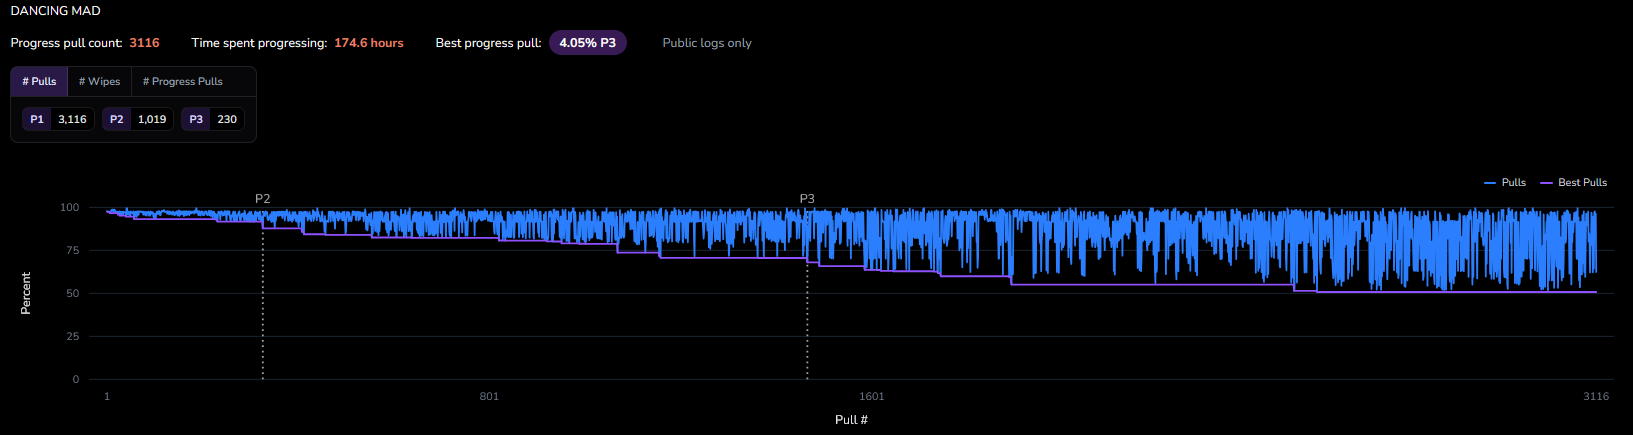The image size is (1633, 435).
Task: Click the y-axis label 50
Action: click(73, 294)
